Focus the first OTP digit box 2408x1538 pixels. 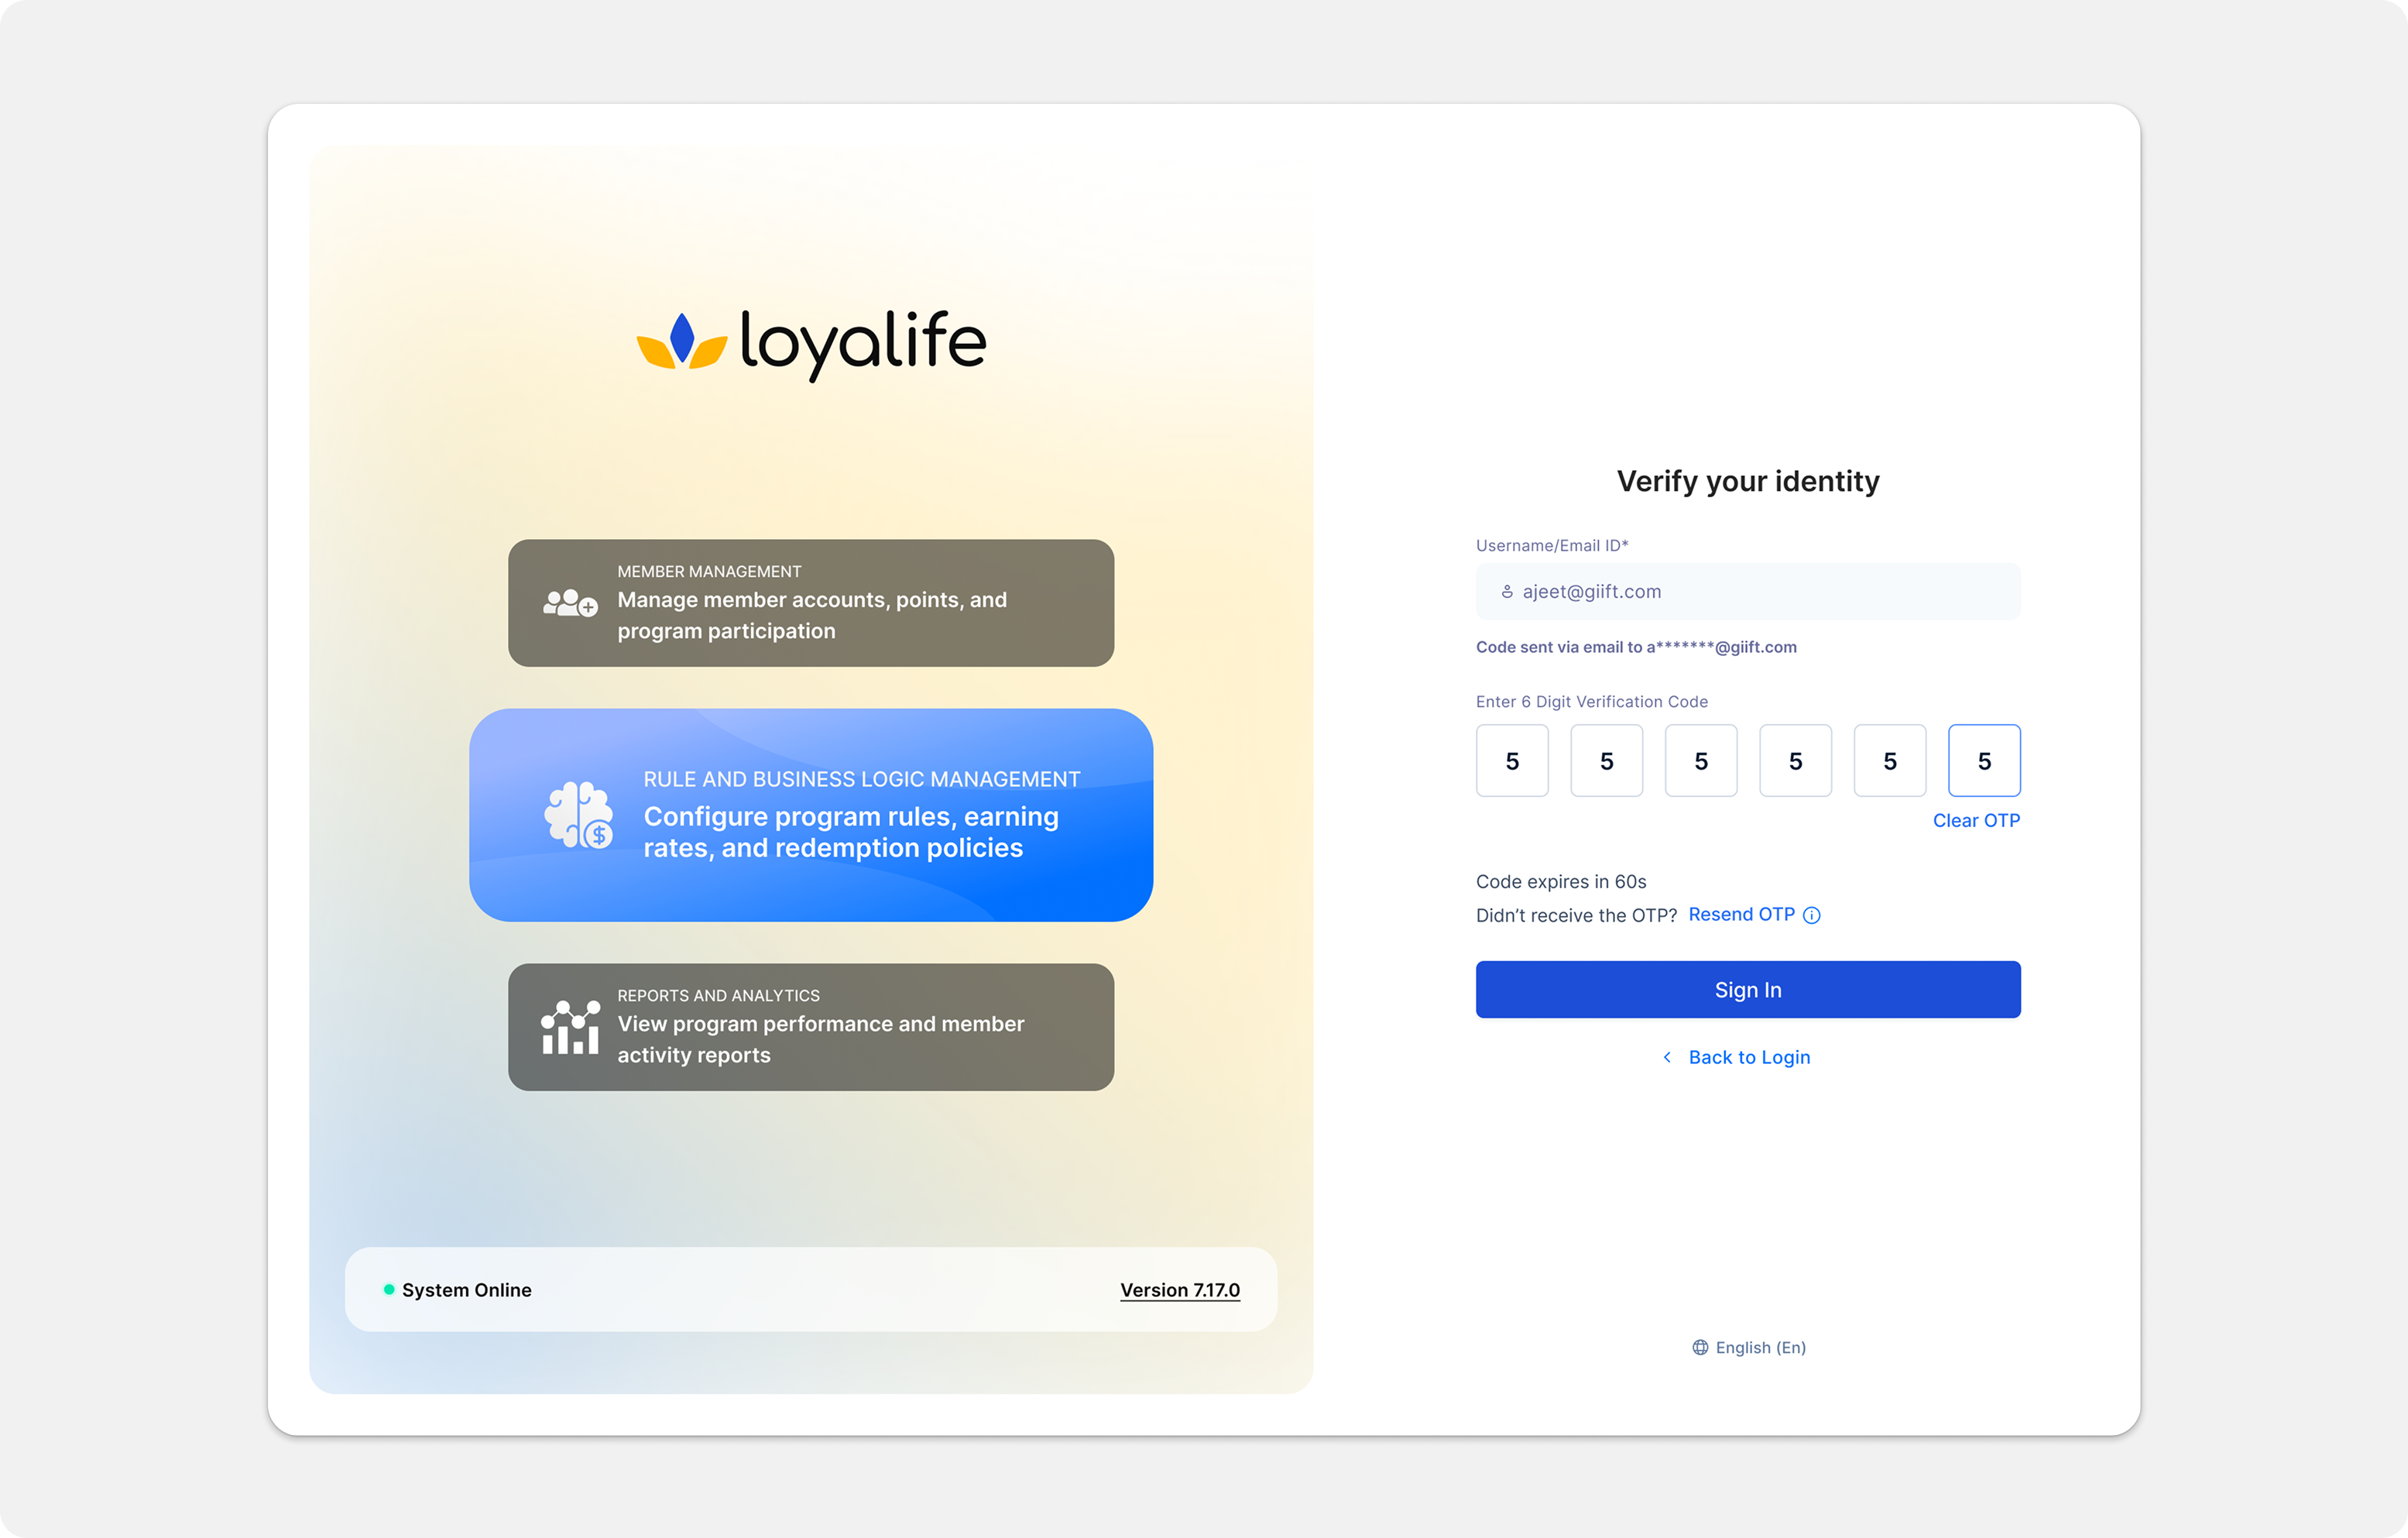(1511, 761)
